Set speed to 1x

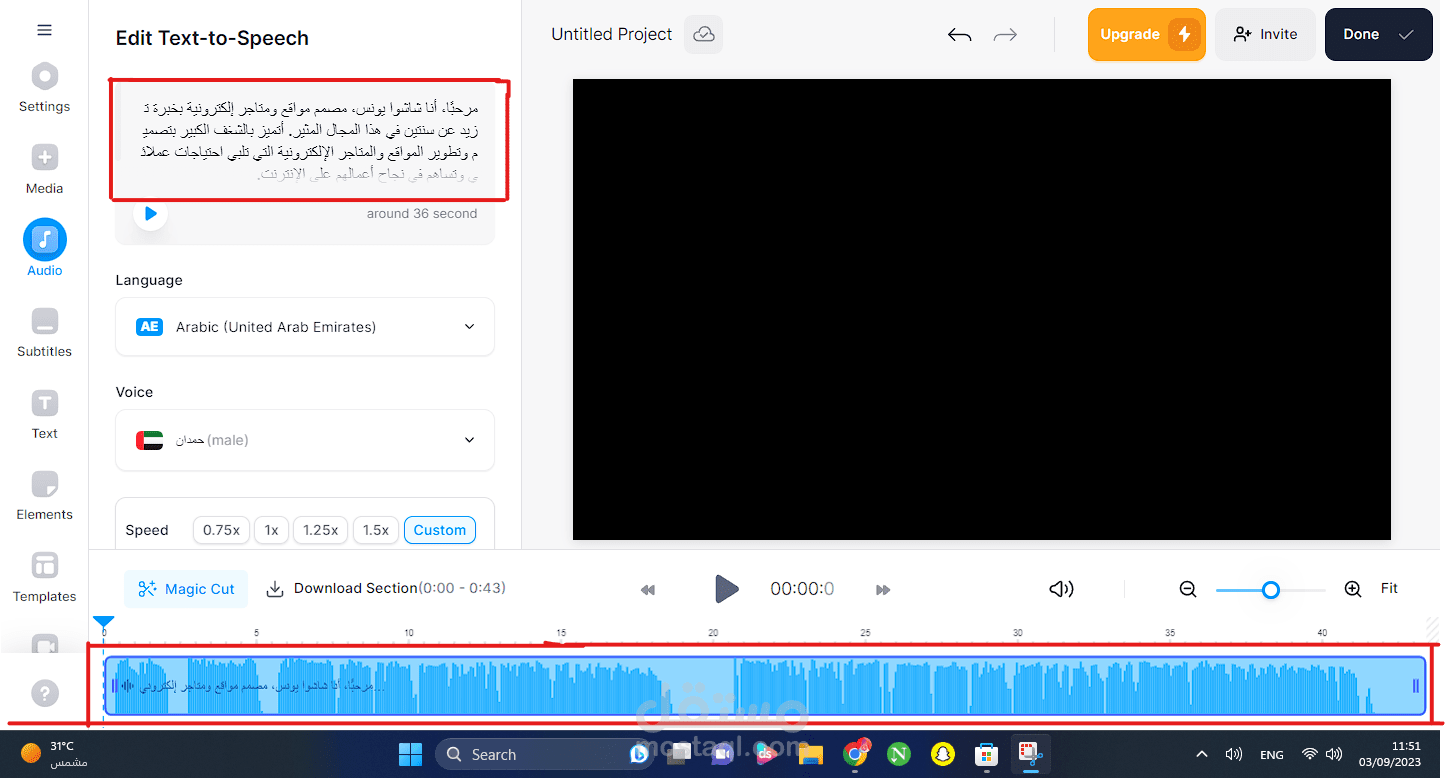point(271,530)
